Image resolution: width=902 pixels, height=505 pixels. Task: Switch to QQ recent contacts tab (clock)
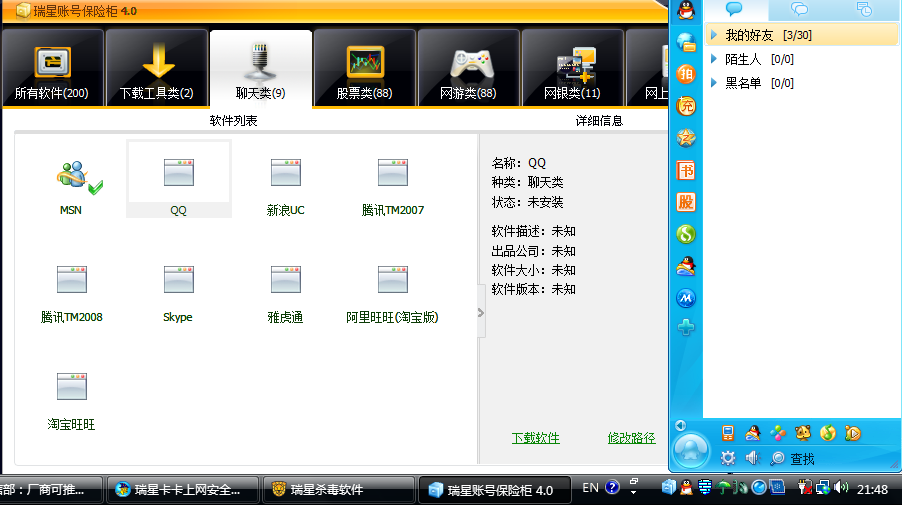click(865, 9)
